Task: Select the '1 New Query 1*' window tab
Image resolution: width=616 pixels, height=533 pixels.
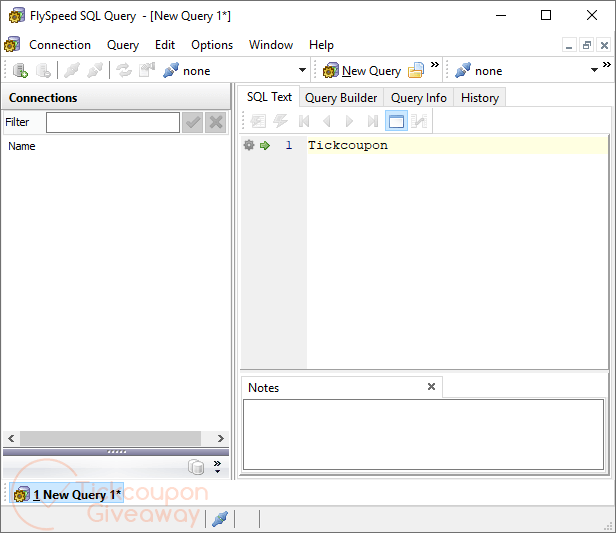Action: tap(66, 494)
